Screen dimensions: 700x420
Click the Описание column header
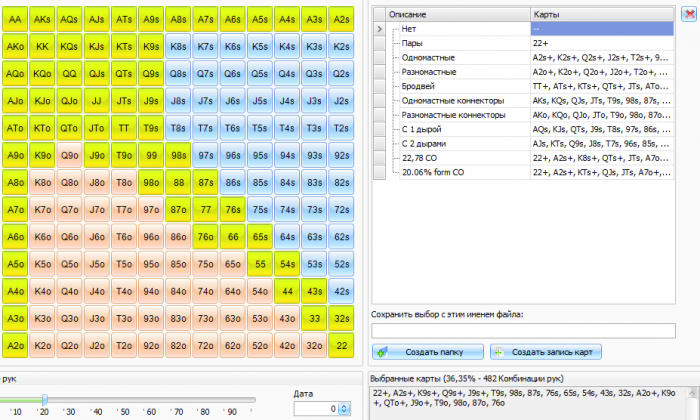pyautogui.click(x=458, y=14)
